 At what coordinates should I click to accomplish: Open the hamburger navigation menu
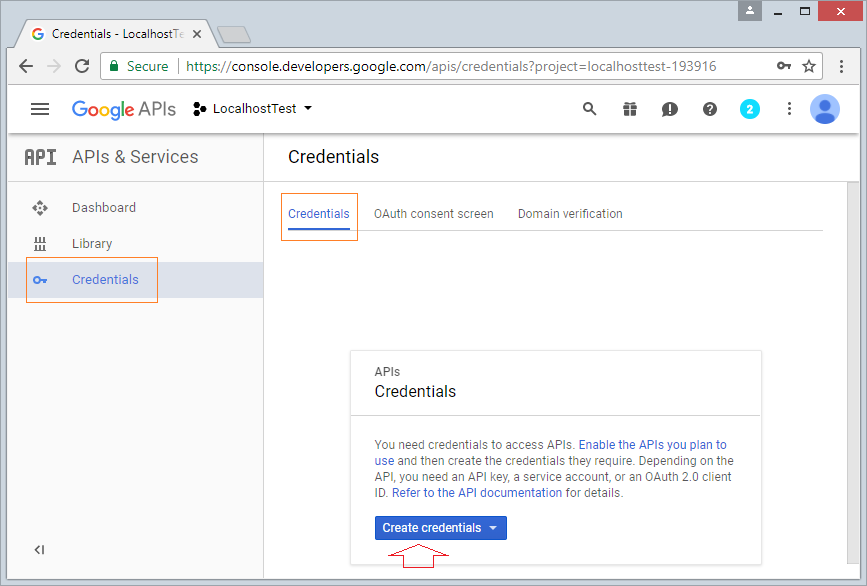(40, 109)
